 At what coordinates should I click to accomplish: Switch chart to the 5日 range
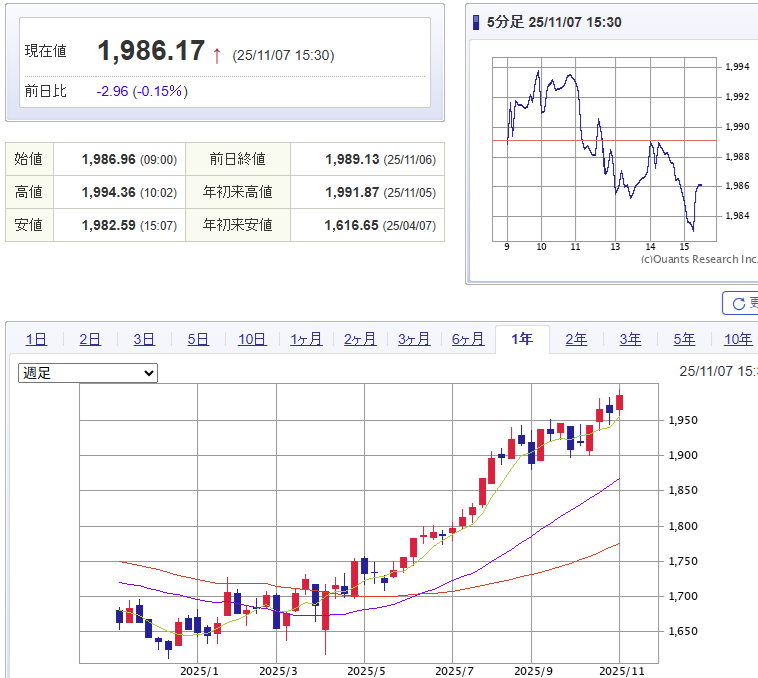pos(198,339)
